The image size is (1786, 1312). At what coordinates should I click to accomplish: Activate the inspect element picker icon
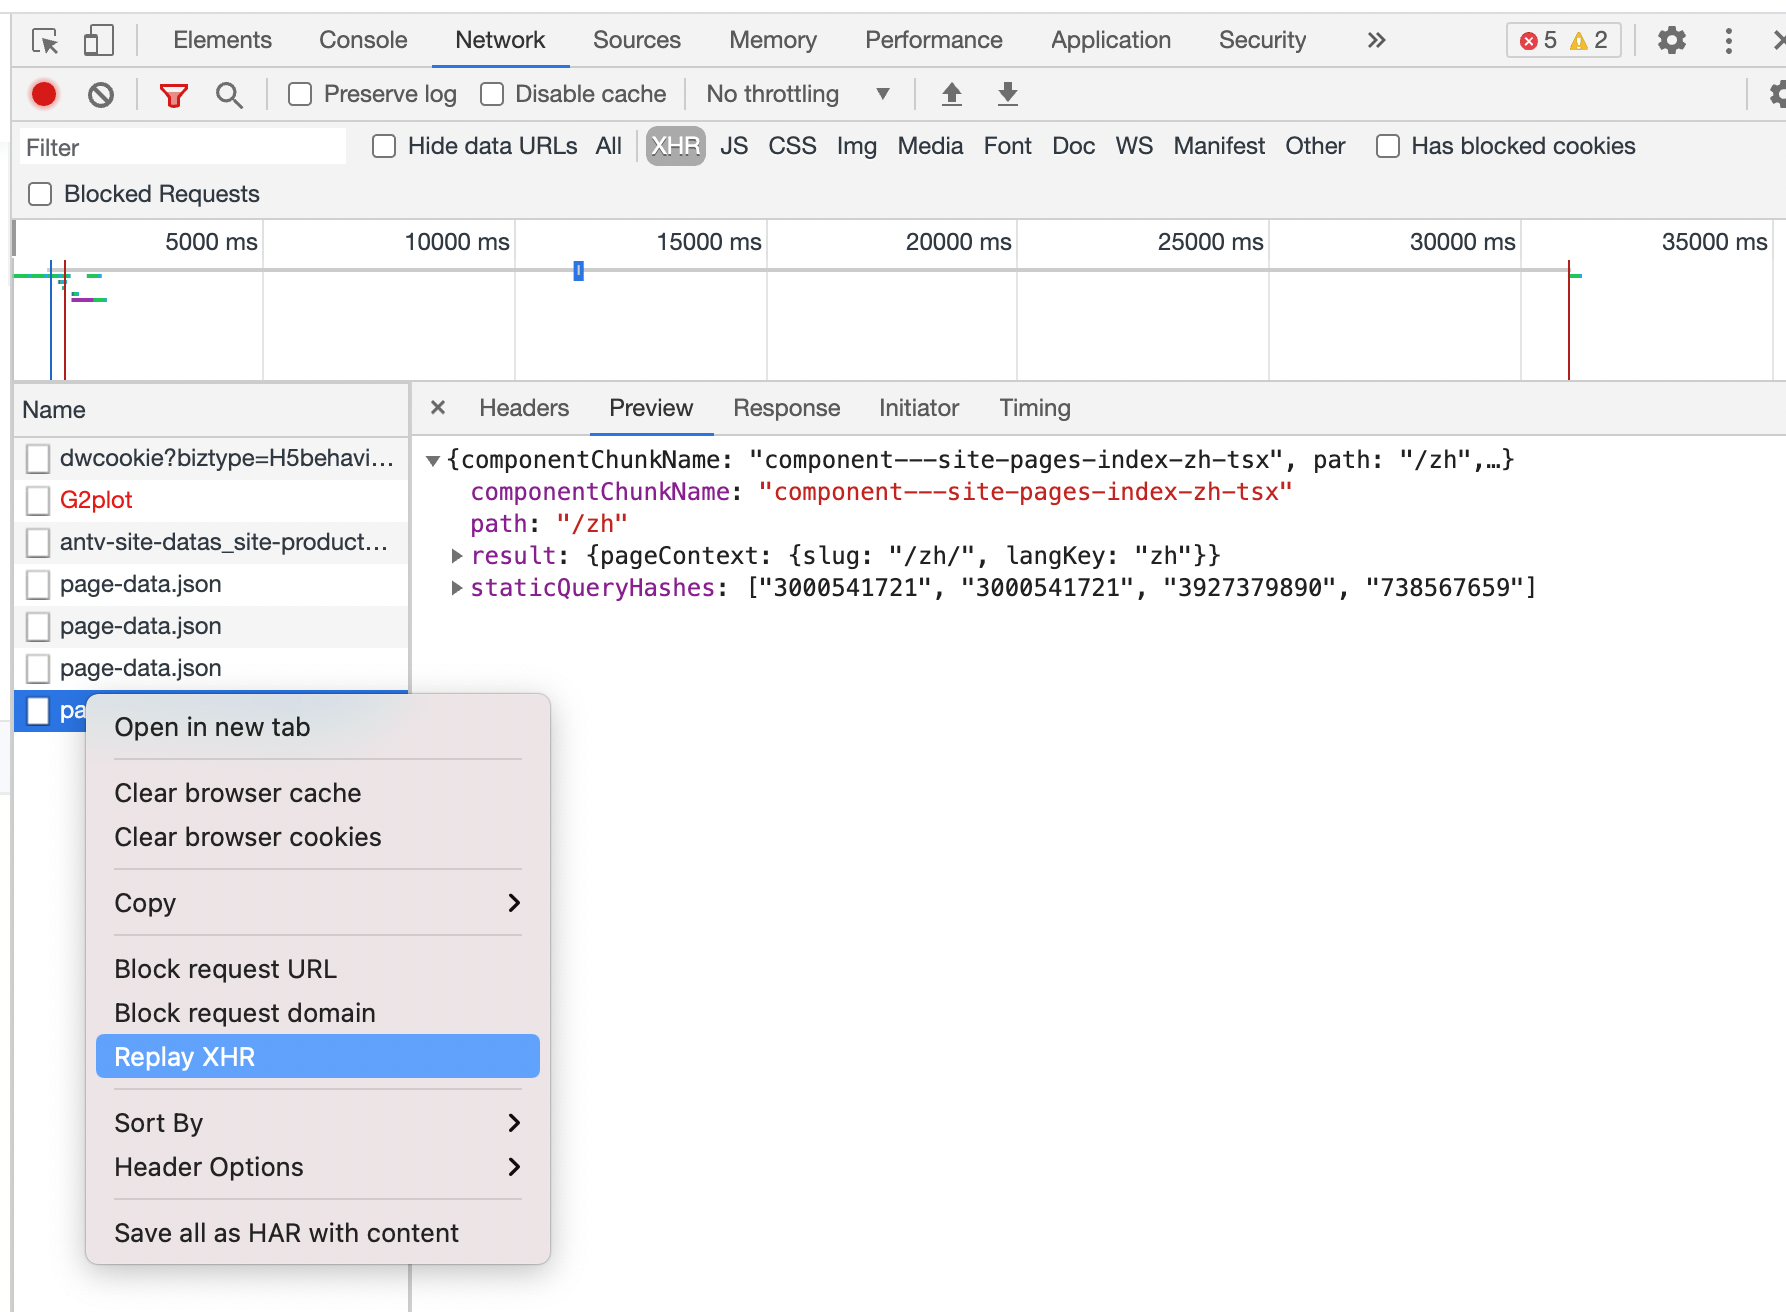pyautogui.click(x=45, y=41)
